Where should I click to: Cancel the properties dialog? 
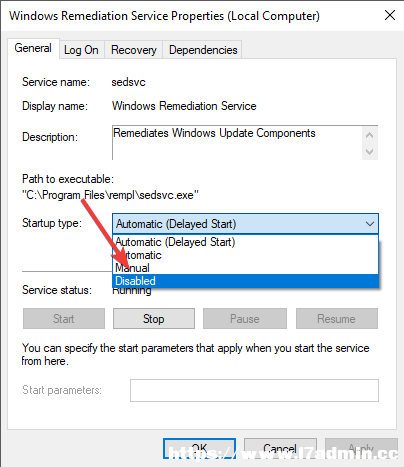point(280,448)
